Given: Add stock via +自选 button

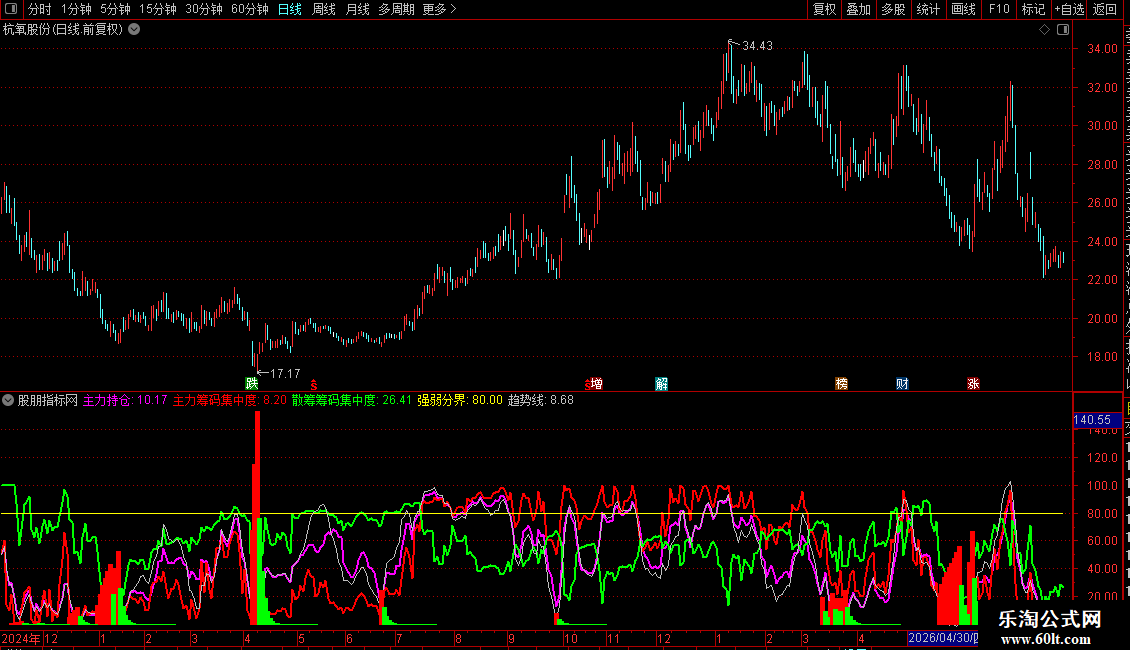Looking at the screenshot, I should point(1069,9).
